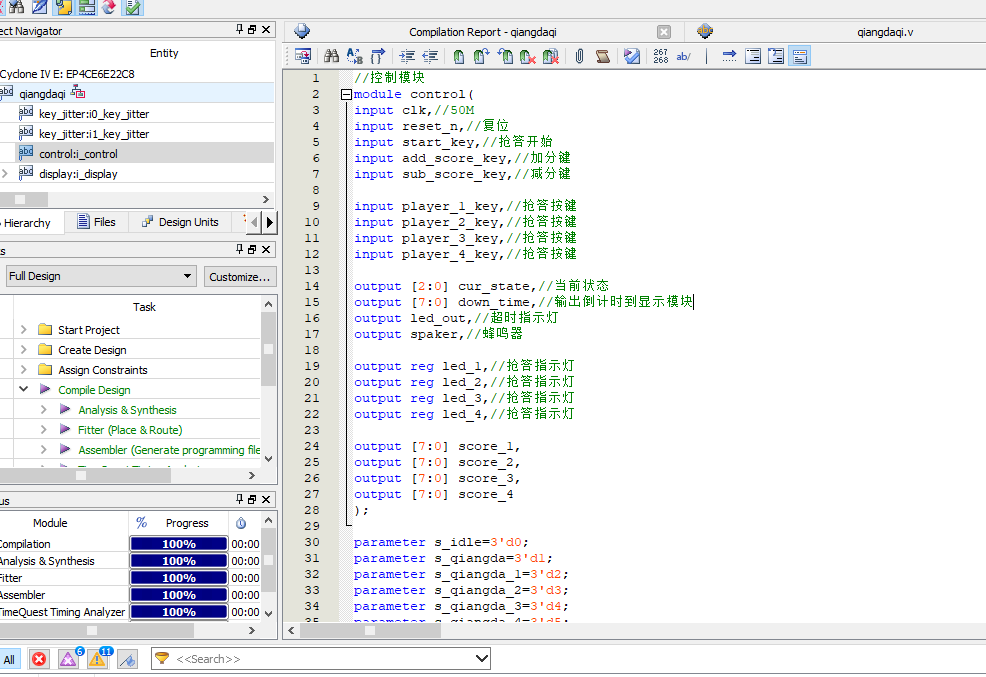Switch to Design Units tab
This screenshot has width=986, height=677.
click(180, 222)
